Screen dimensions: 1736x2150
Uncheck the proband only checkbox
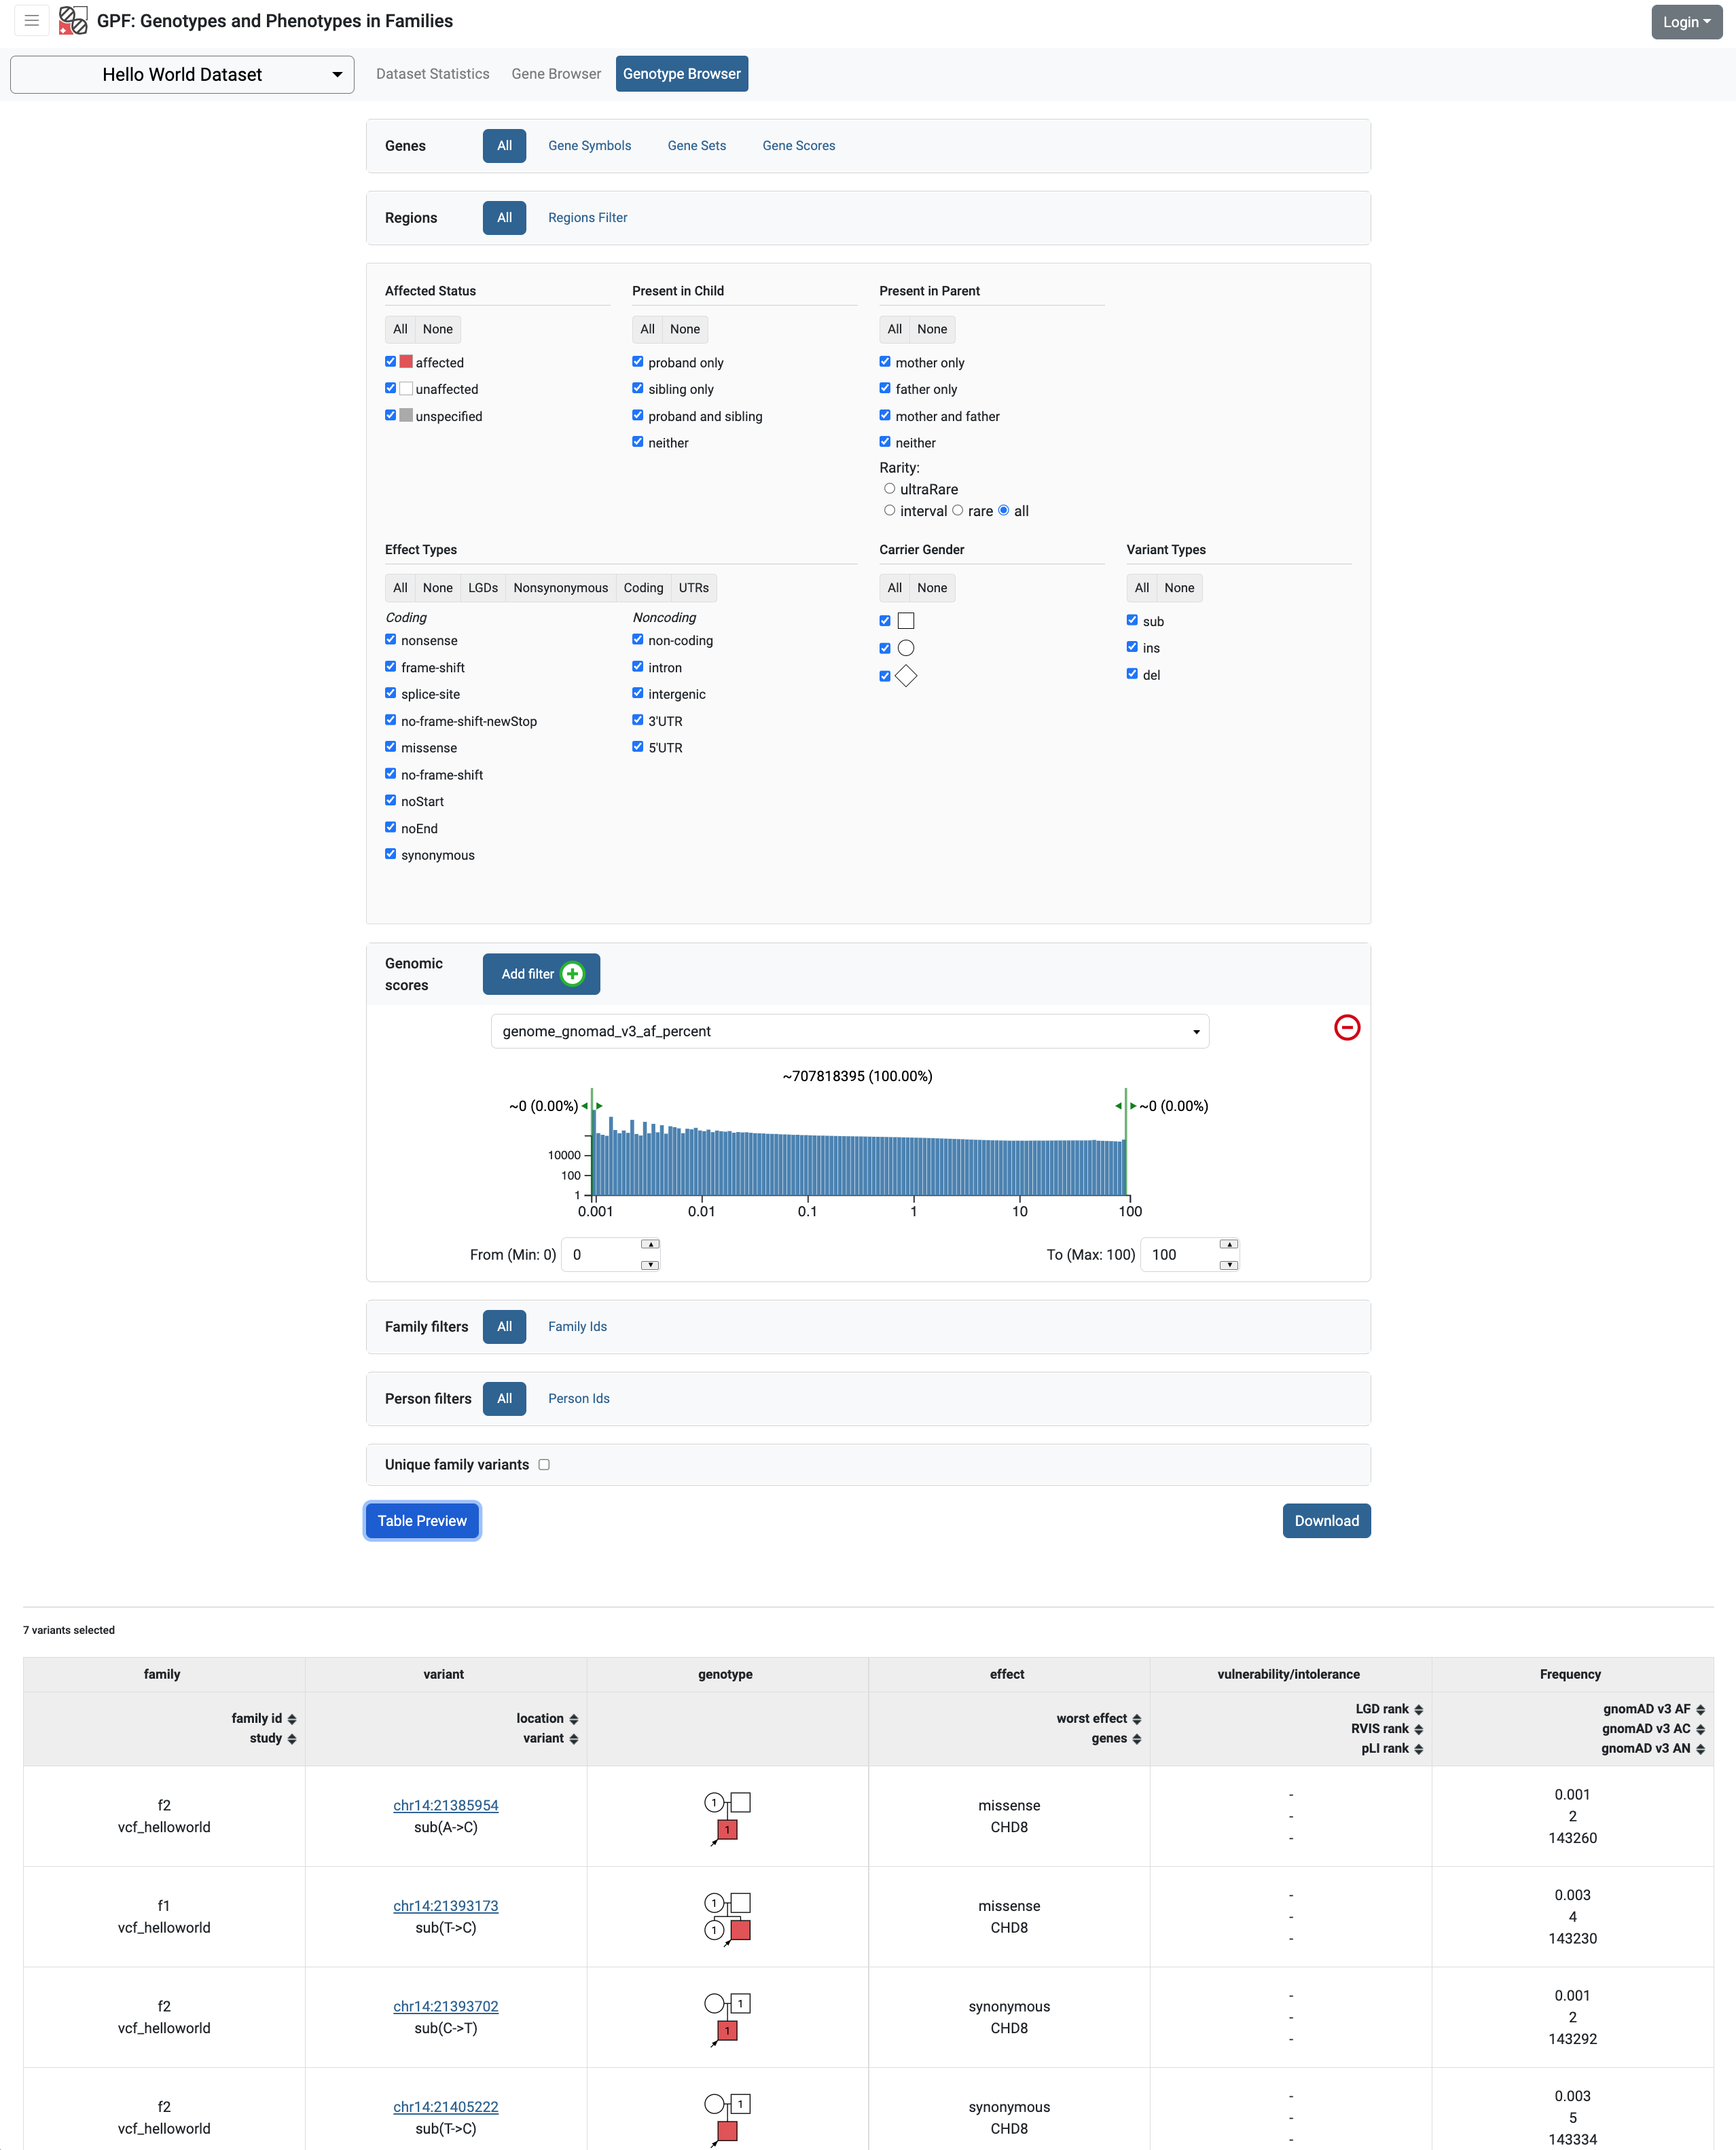pos(638,362)
